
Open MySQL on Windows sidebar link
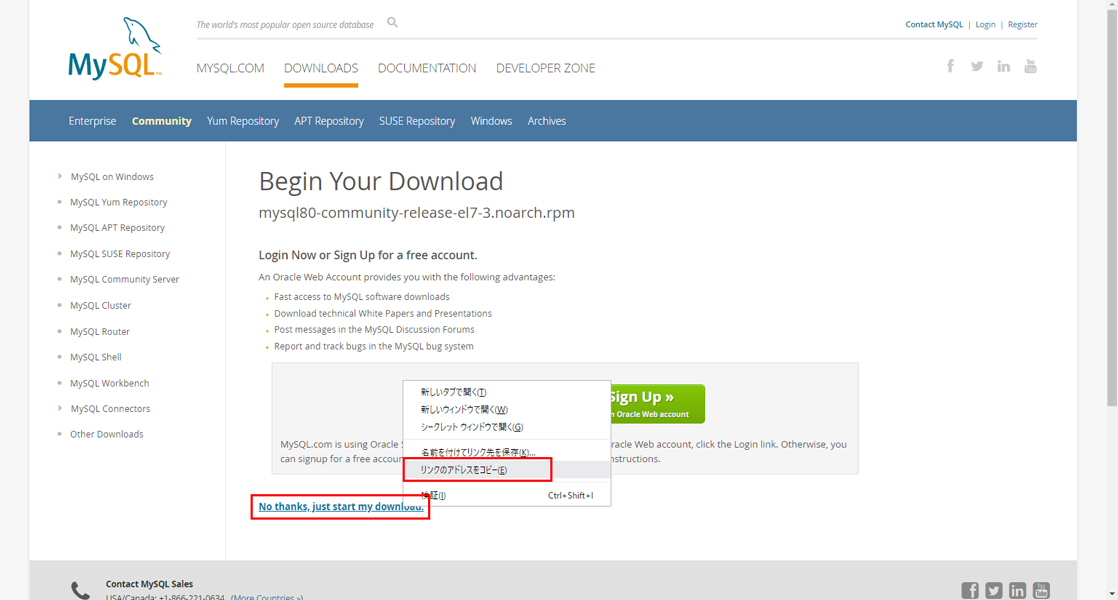click(112, 177)
